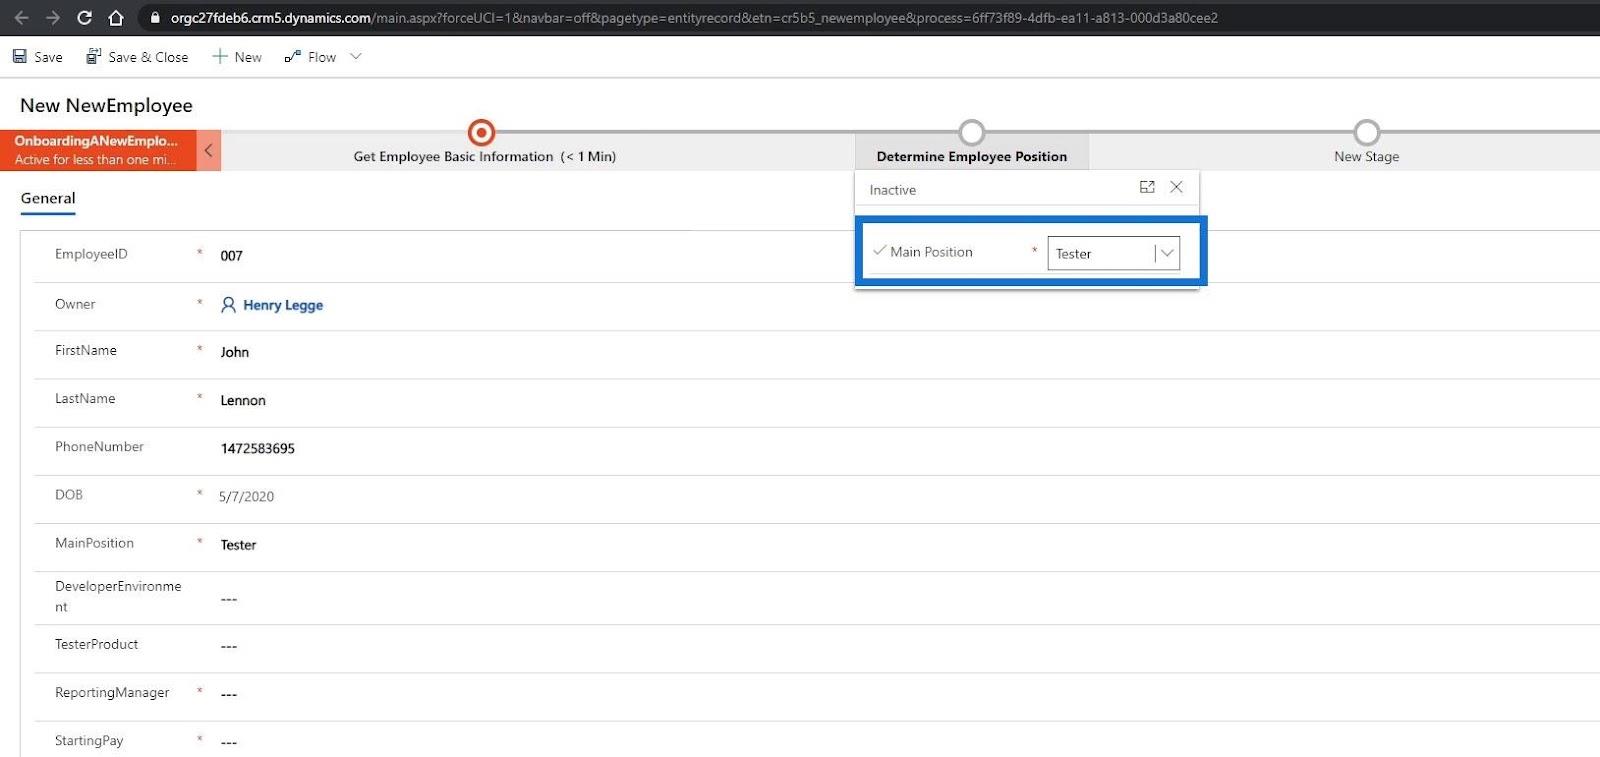1600x757 pixels.
Task: Select the Get Employee Basic Information stage circle
Action: pyautogui.click(x=481, y=132)
